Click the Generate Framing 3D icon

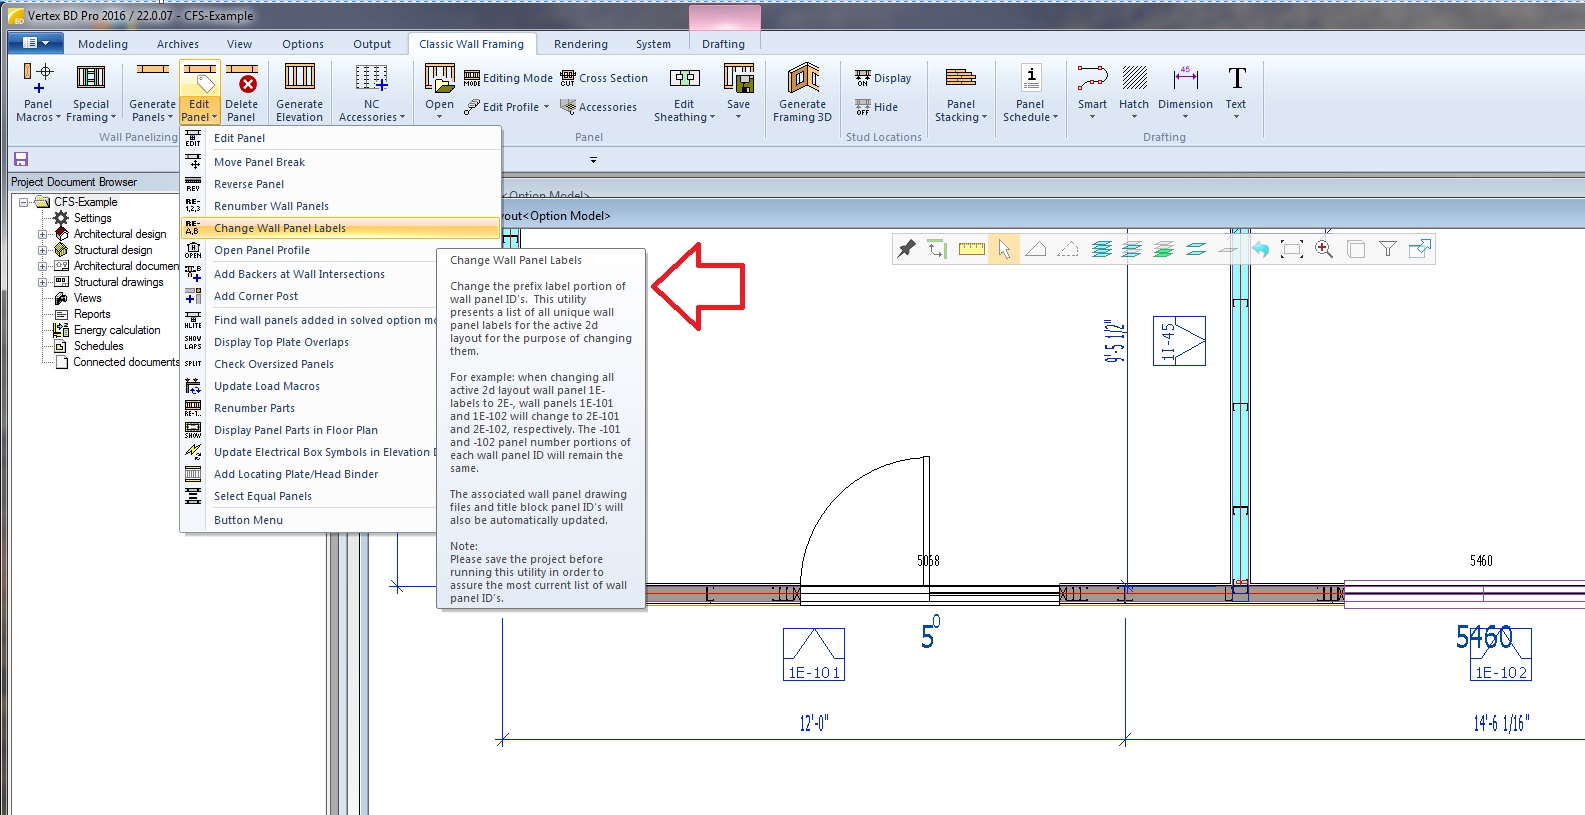pyautogui.click(x=802, y=92)
